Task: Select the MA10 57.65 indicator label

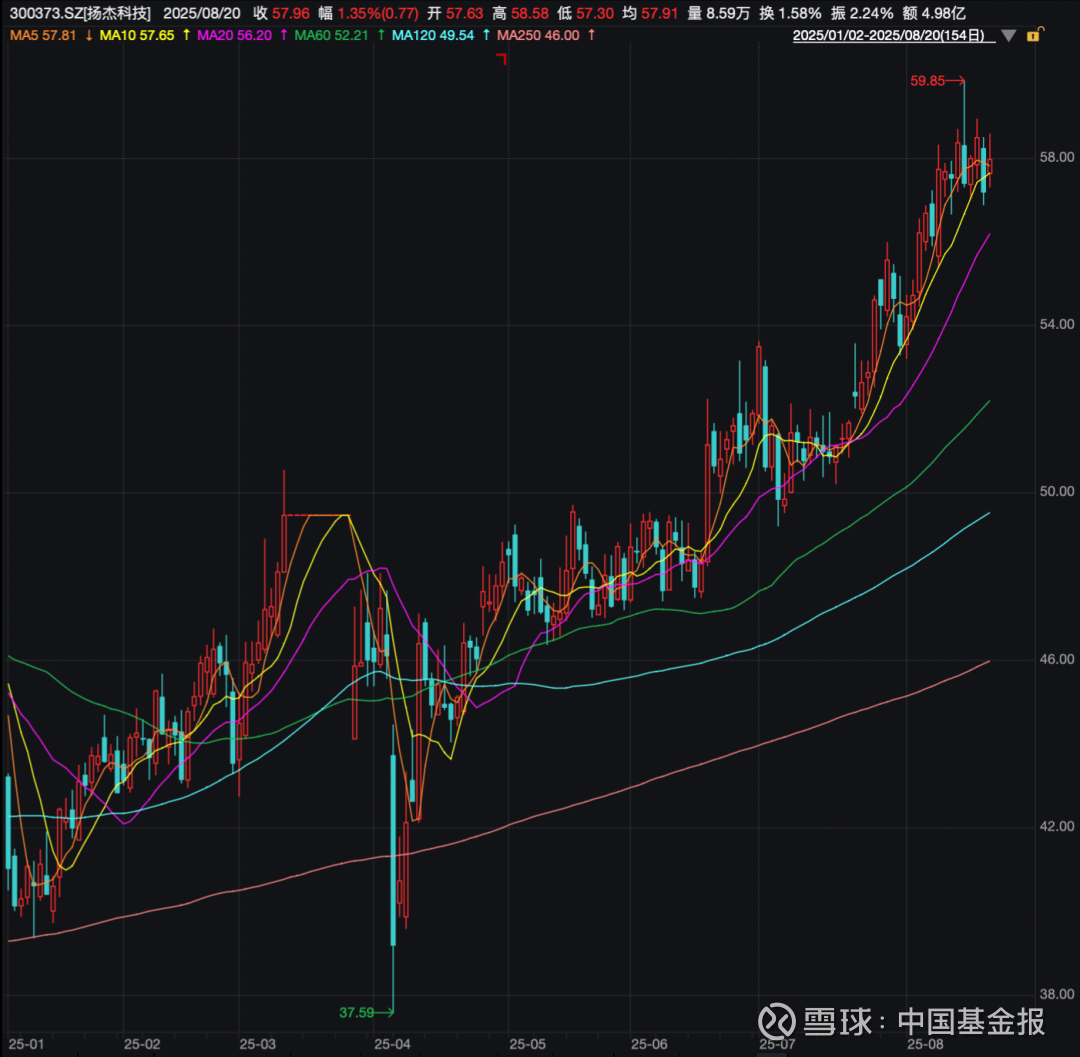Action: (136, 35)
